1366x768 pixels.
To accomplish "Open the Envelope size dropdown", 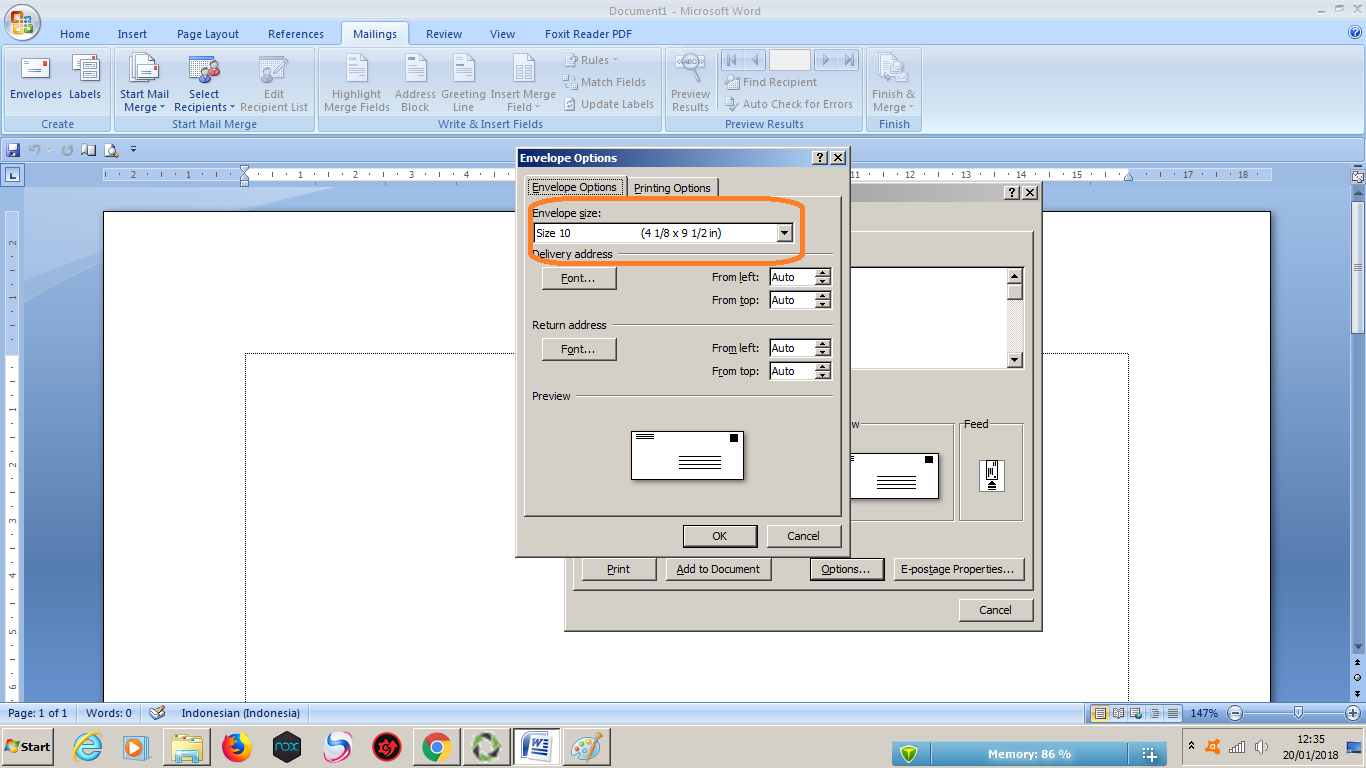I will click(785, 232).
